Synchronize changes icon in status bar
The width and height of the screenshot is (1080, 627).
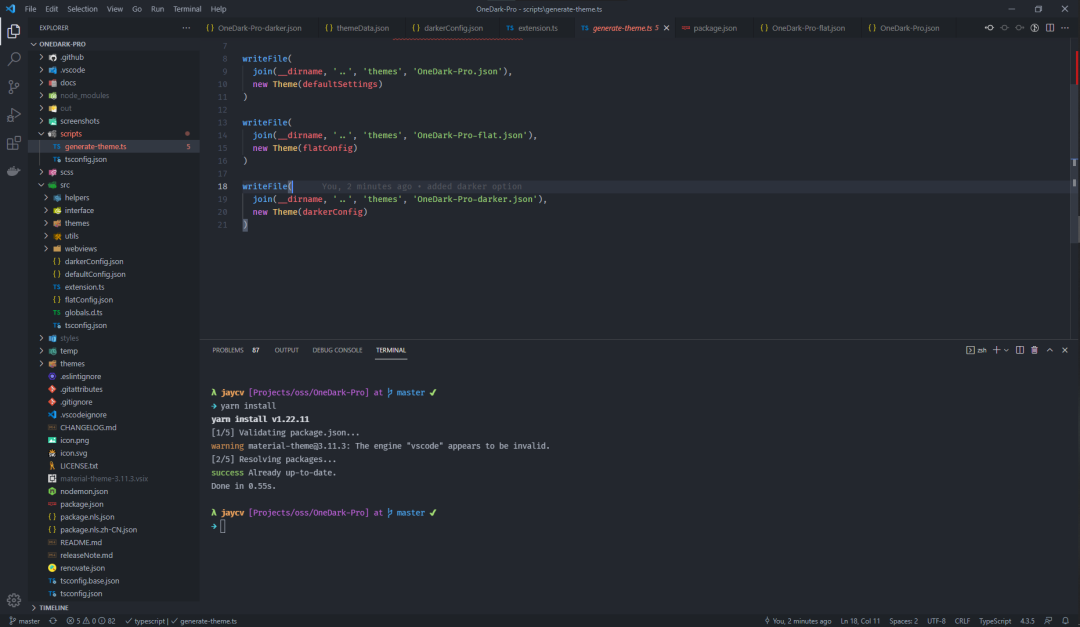(x=53, y=621)
